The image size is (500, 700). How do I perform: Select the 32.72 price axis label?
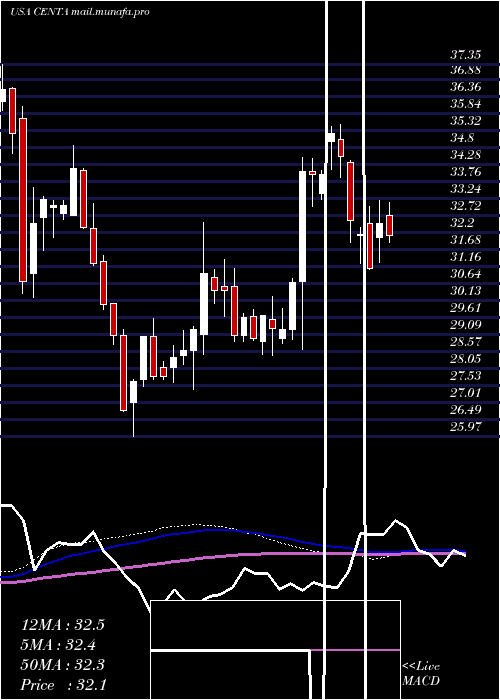466,206
